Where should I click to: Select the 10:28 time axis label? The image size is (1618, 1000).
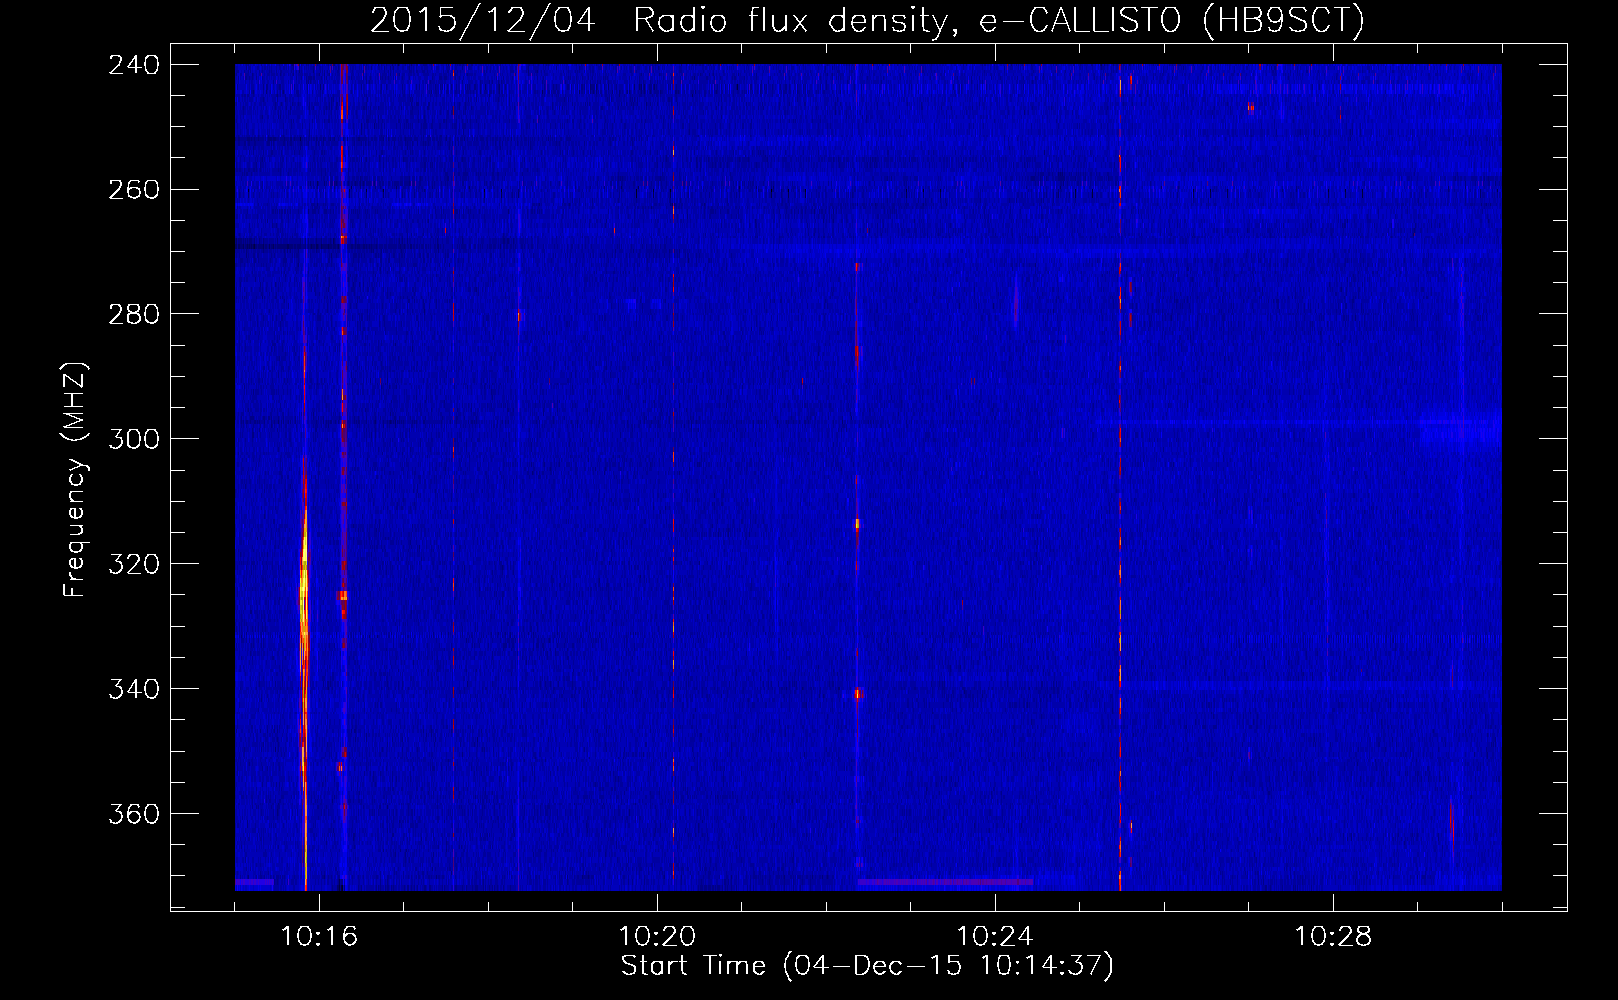(x=1333, y=937)
